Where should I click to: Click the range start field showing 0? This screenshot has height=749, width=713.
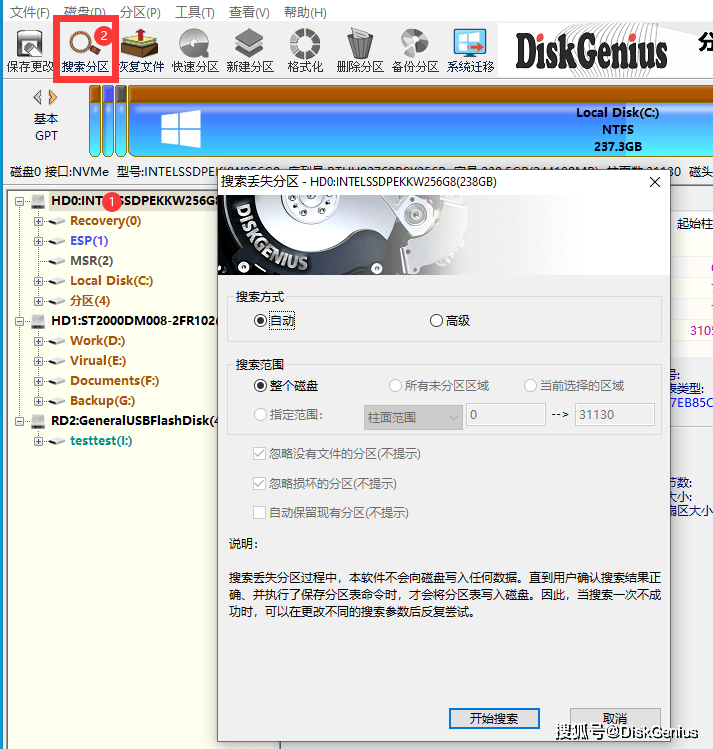pyautogui.click(x=506, y=415)
